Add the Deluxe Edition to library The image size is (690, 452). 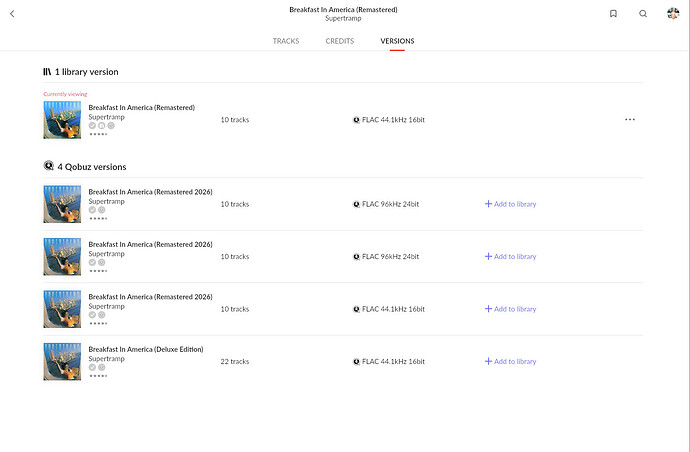[510, 361]
